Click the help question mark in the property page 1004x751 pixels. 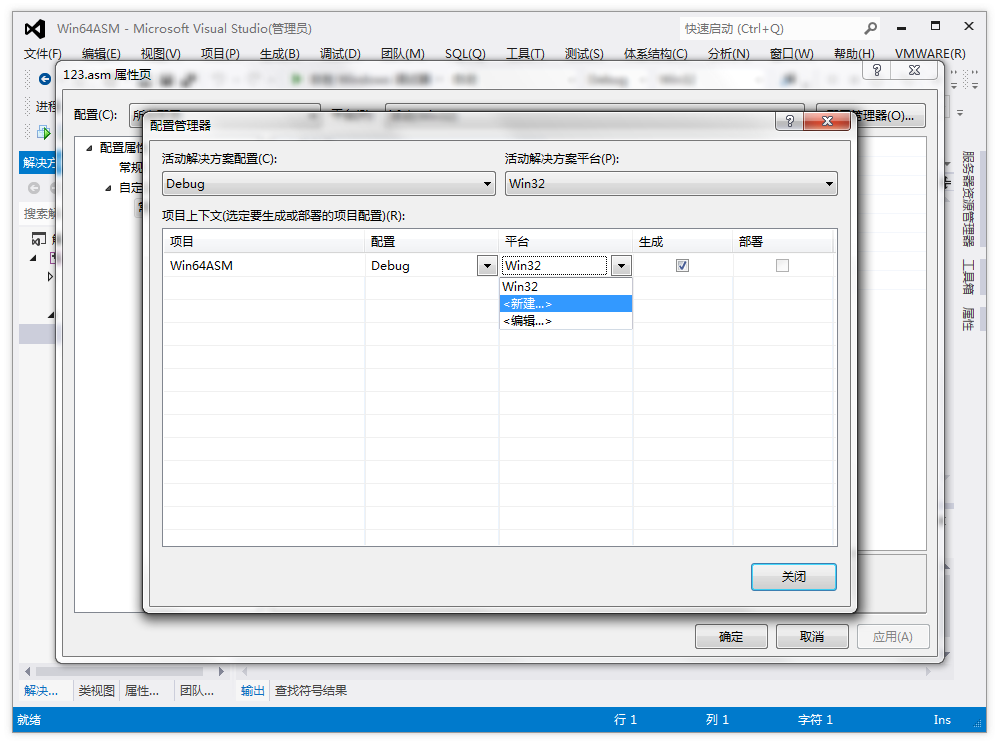[877, 70]
